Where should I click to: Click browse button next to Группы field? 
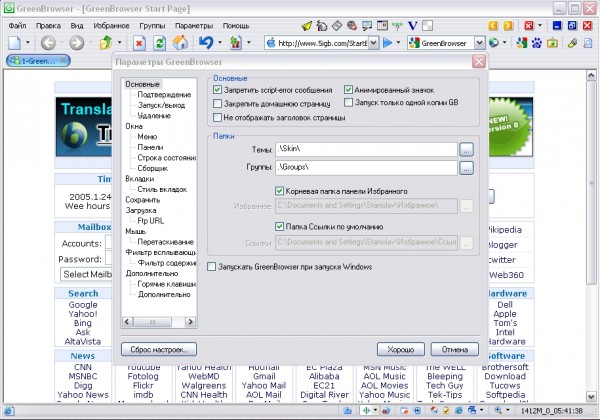click(x=466, y=168)
